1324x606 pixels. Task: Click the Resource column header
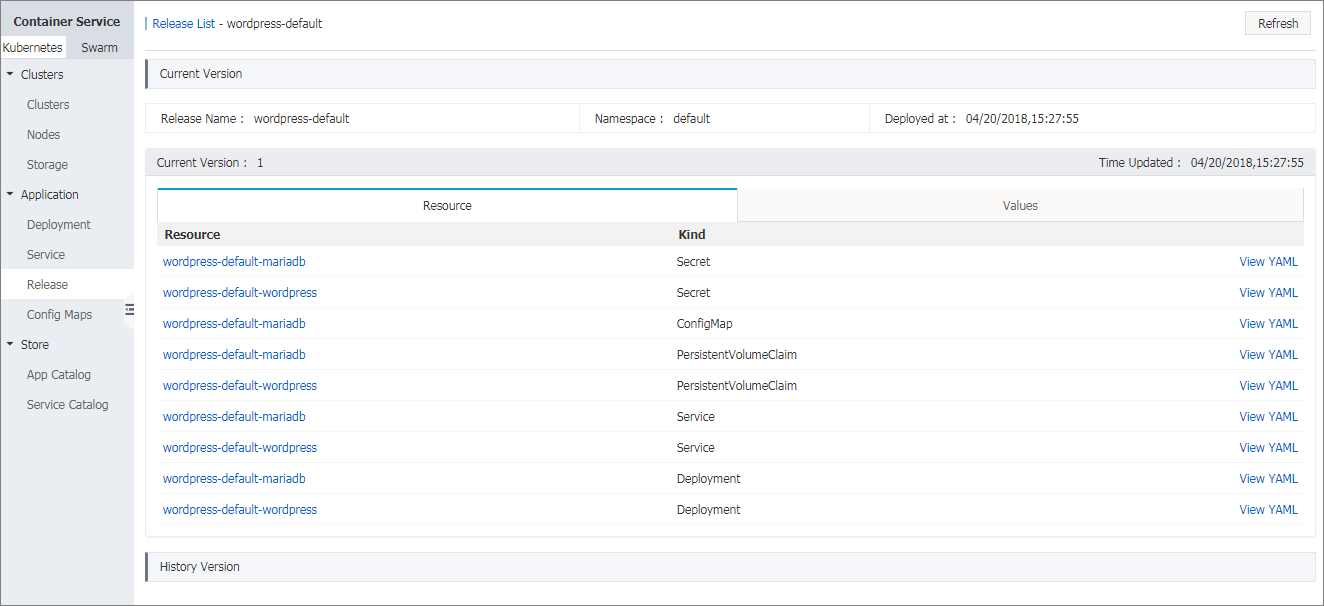pyautogui.click(x=192, y=234)
